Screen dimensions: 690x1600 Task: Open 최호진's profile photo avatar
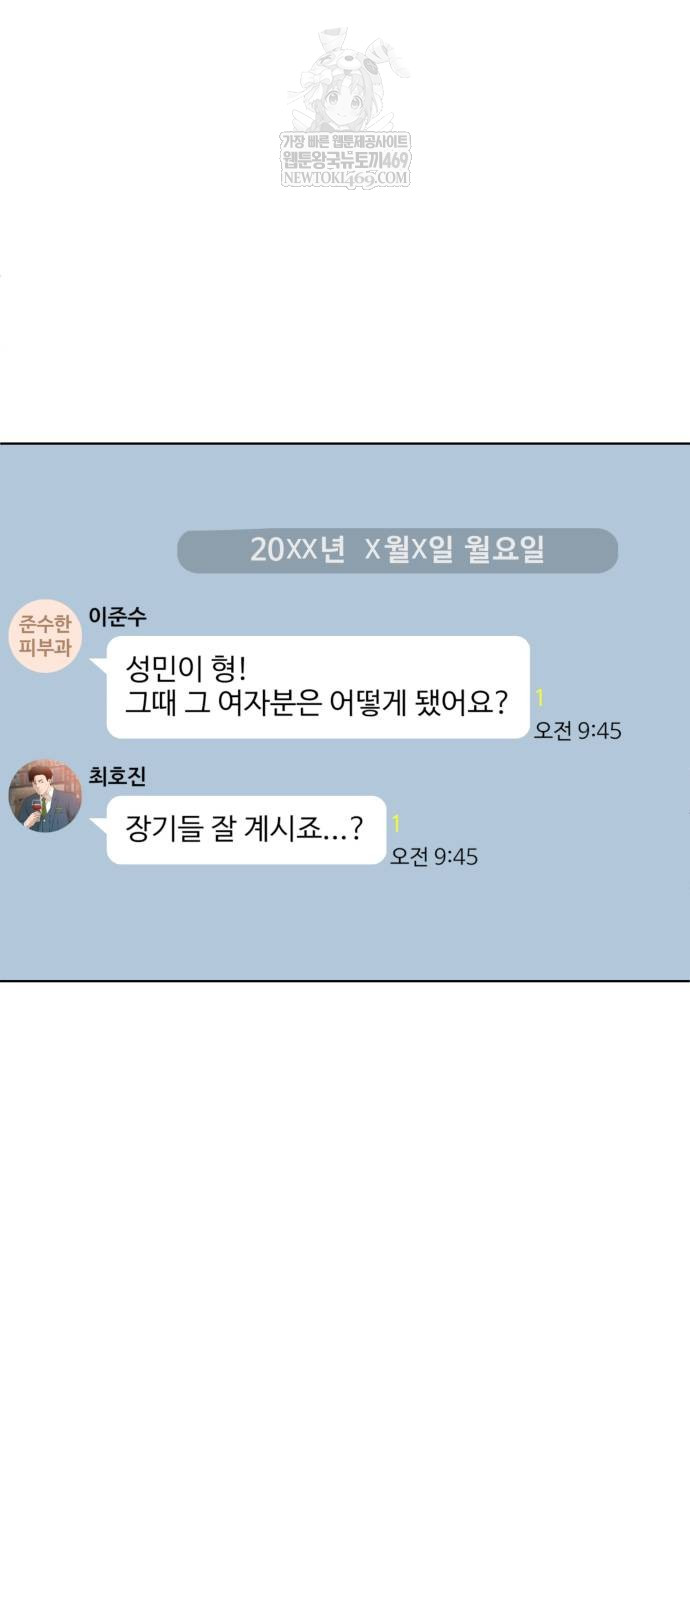(45, 796)
